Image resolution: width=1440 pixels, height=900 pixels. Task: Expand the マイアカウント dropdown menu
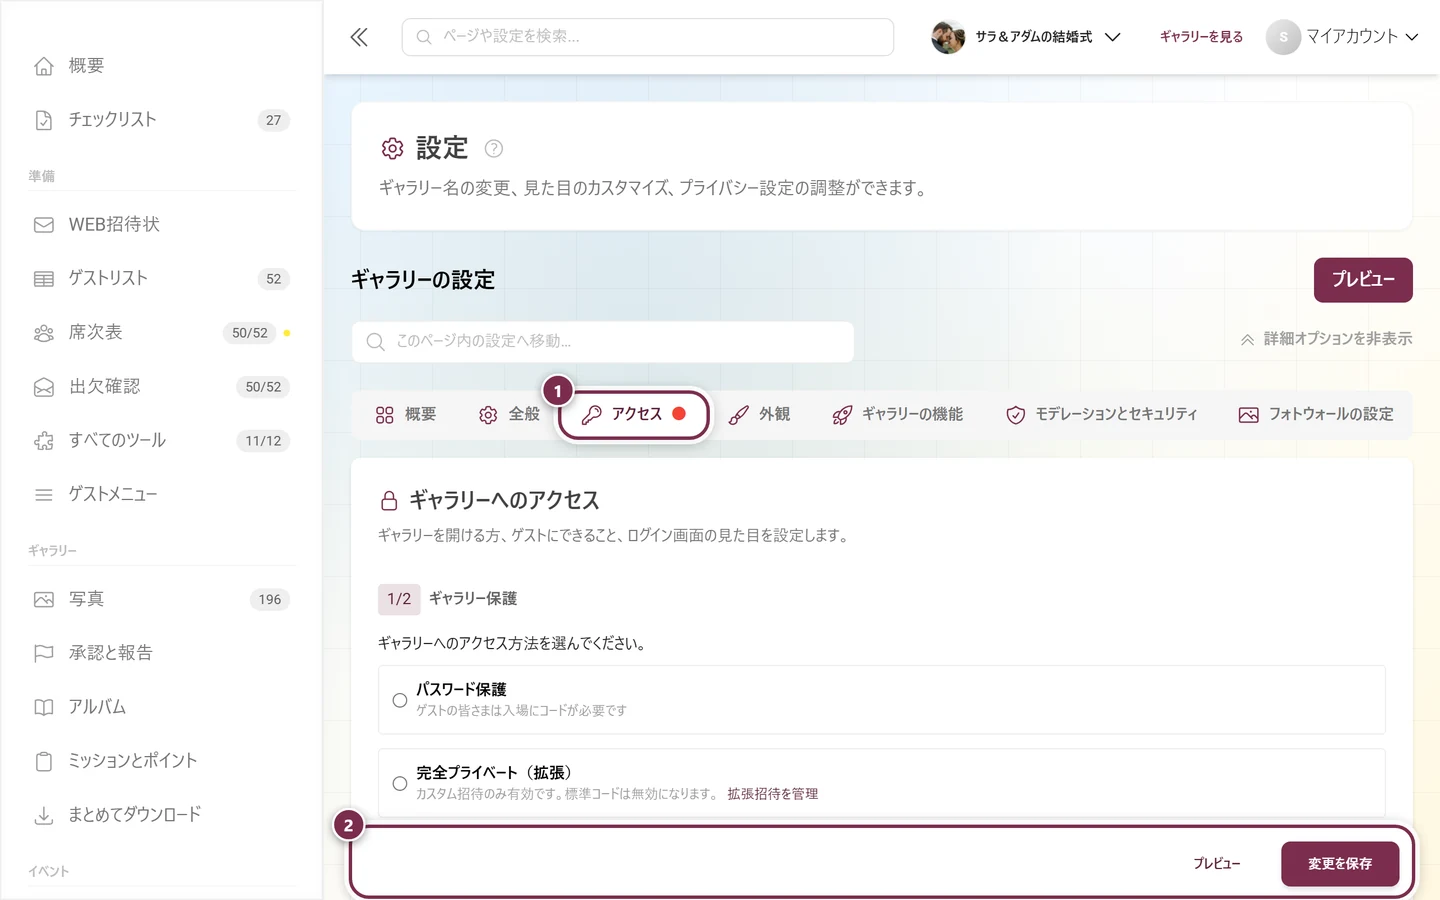click(x=1343, y=37)
